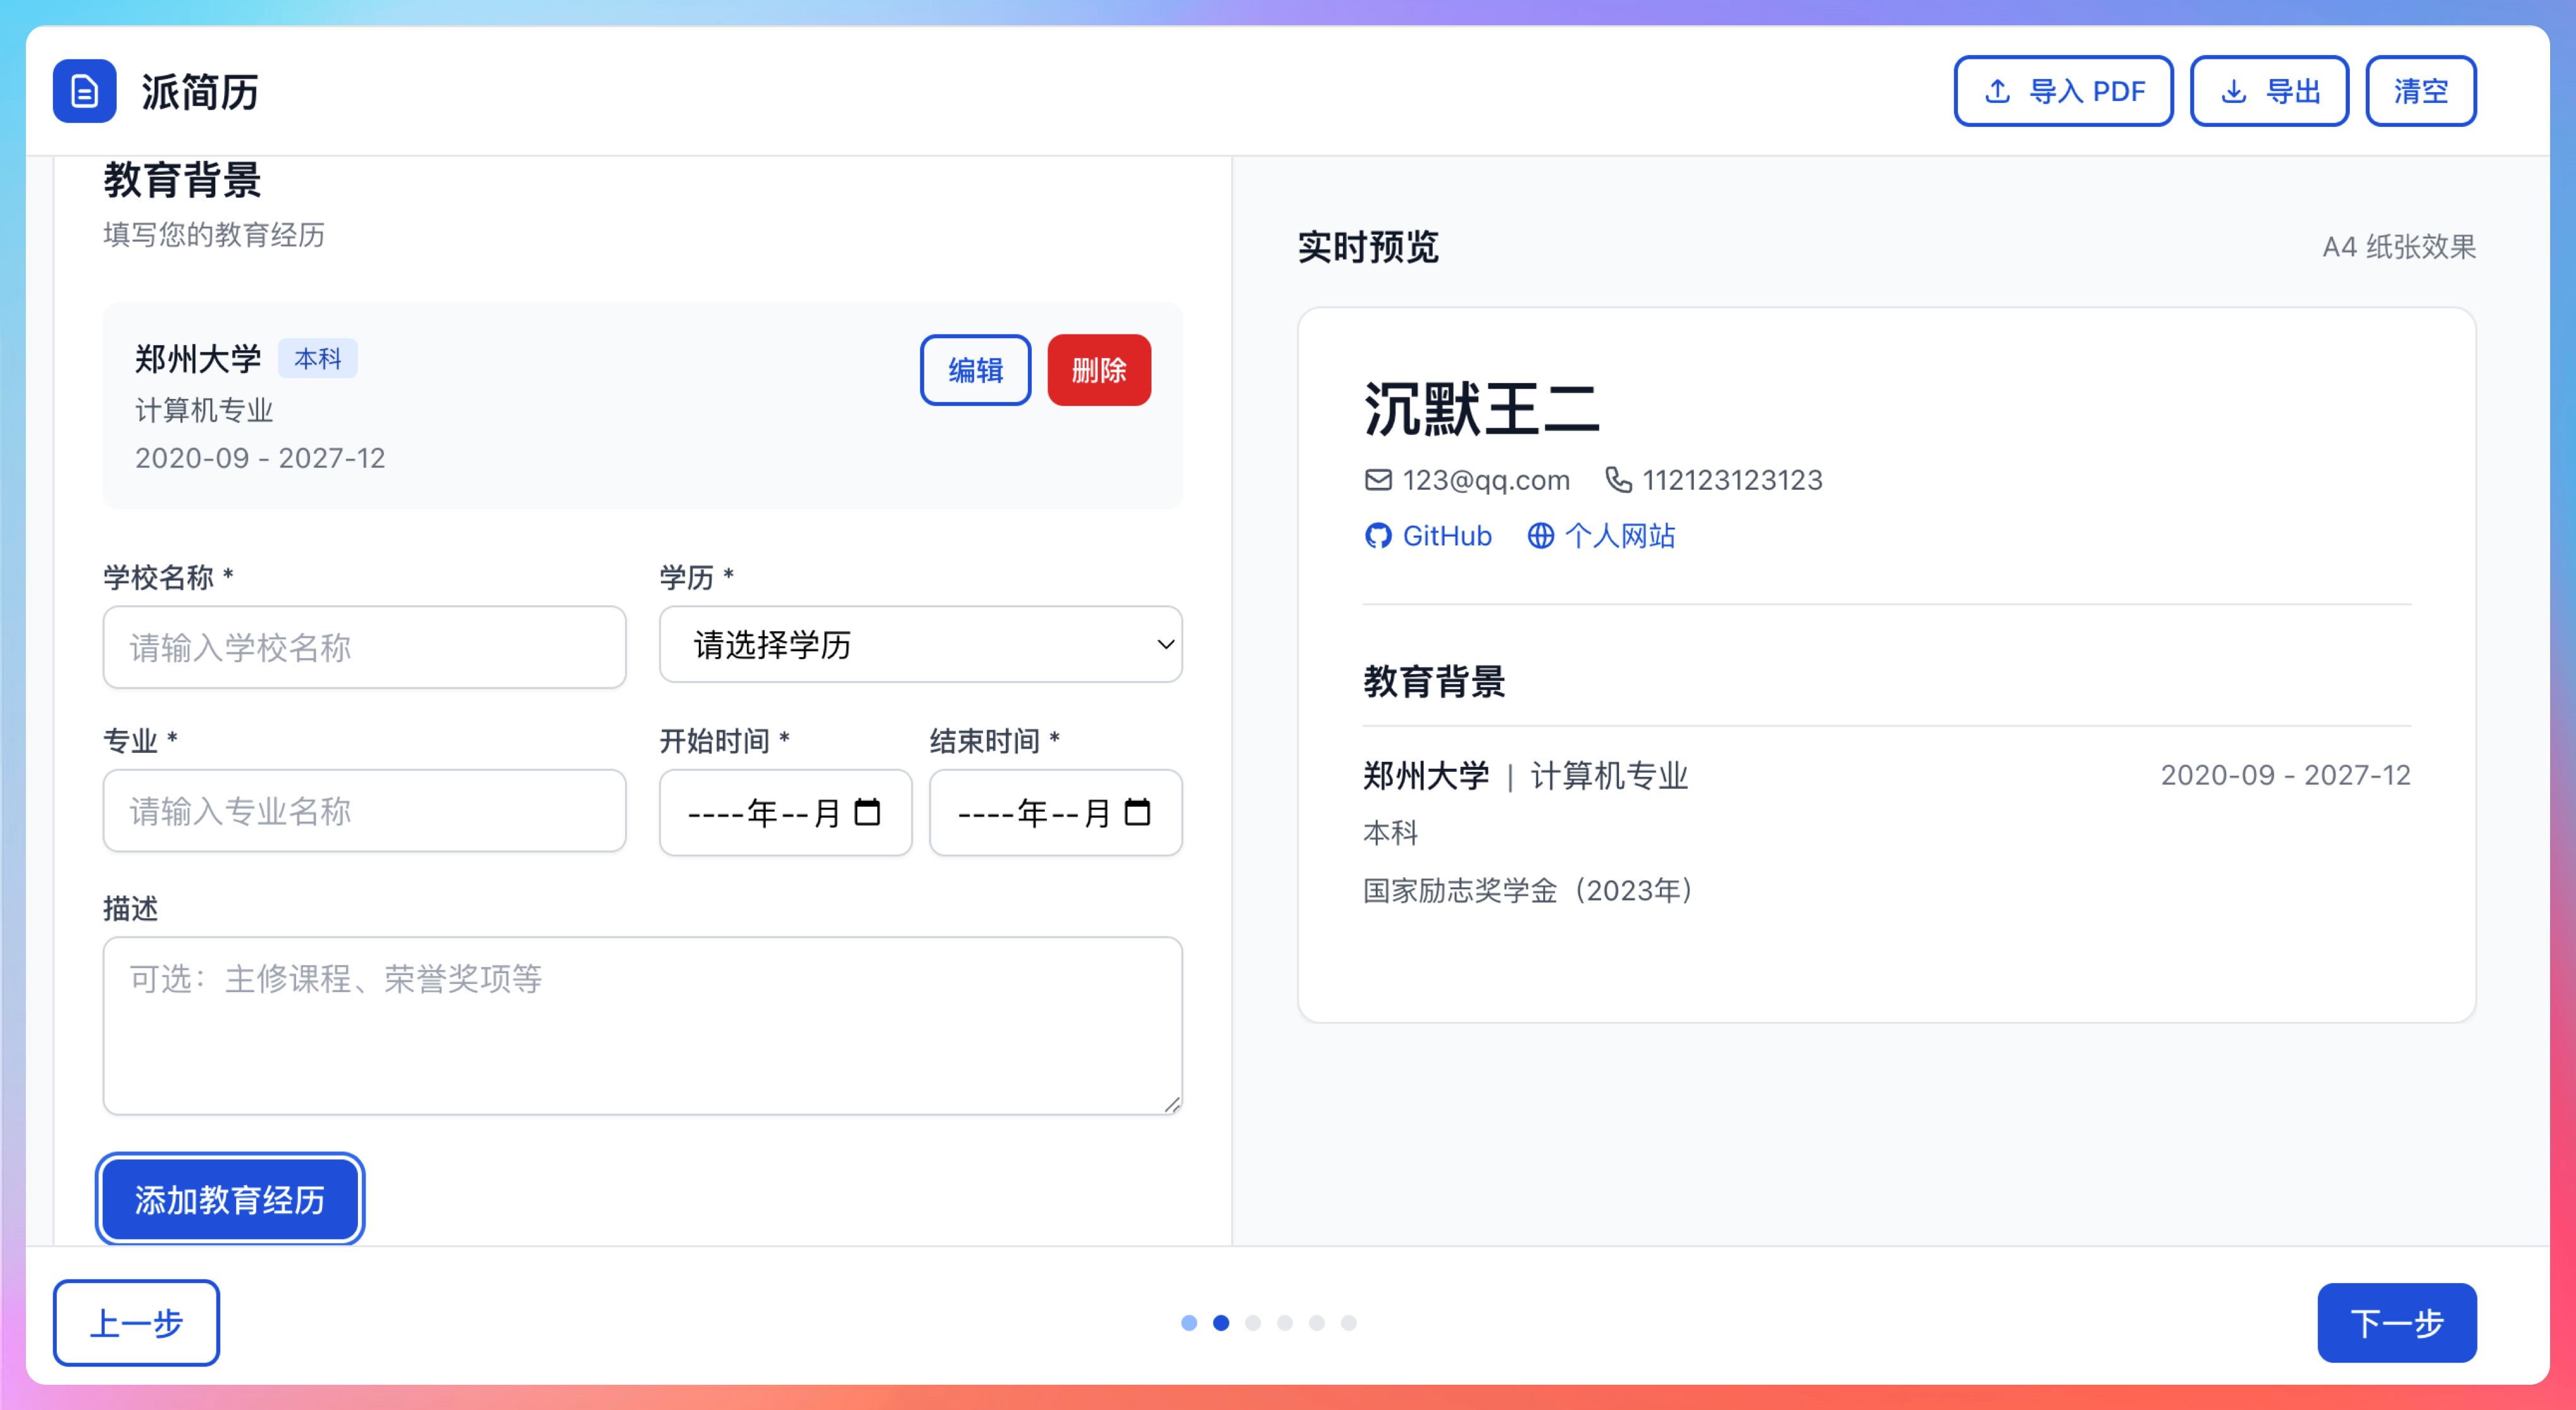Click 添加教育经历 button
This screenshot has height=1410, width=2576.
pos(230,1199)
